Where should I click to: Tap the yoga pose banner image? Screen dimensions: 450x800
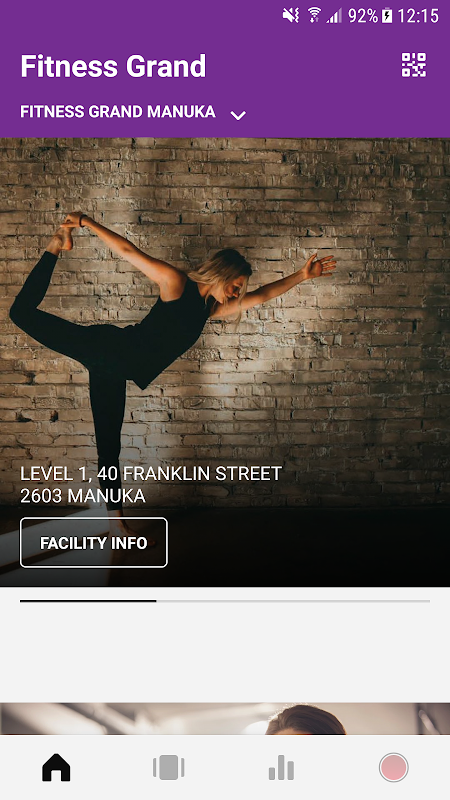tap(225, 362)
